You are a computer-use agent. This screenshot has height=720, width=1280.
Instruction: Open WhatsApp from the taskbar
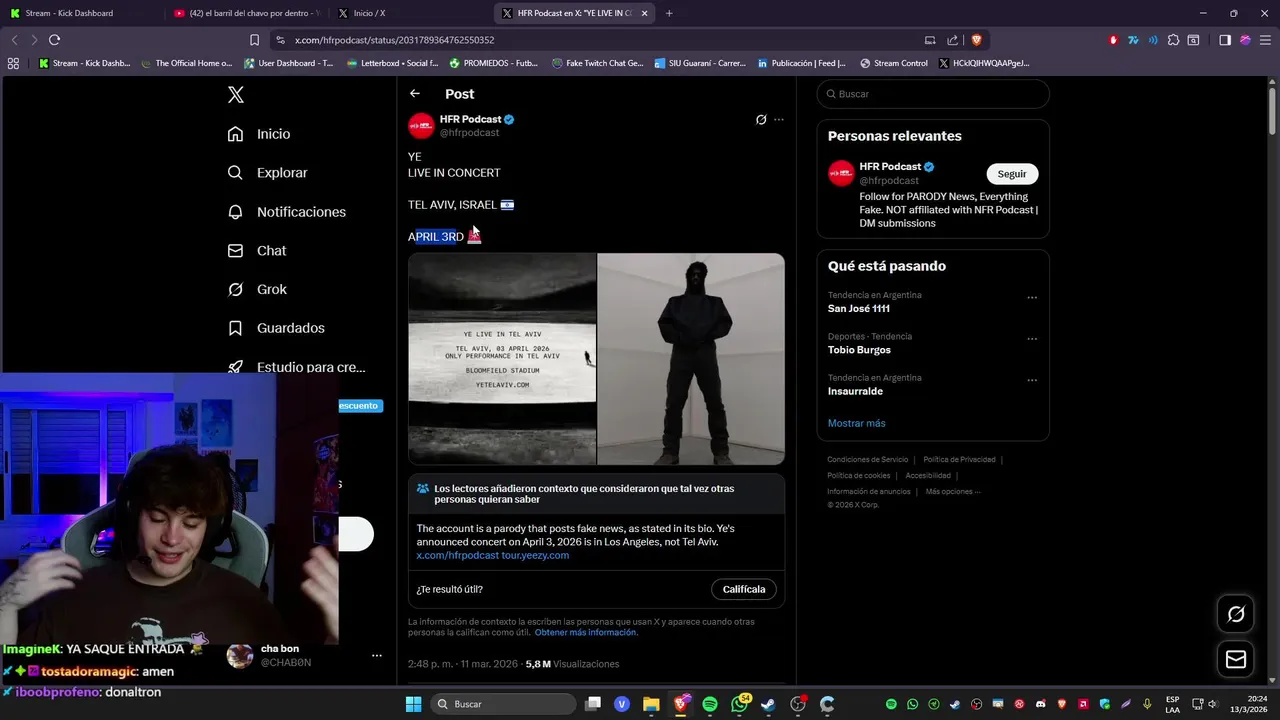click(x=740, y=704)
